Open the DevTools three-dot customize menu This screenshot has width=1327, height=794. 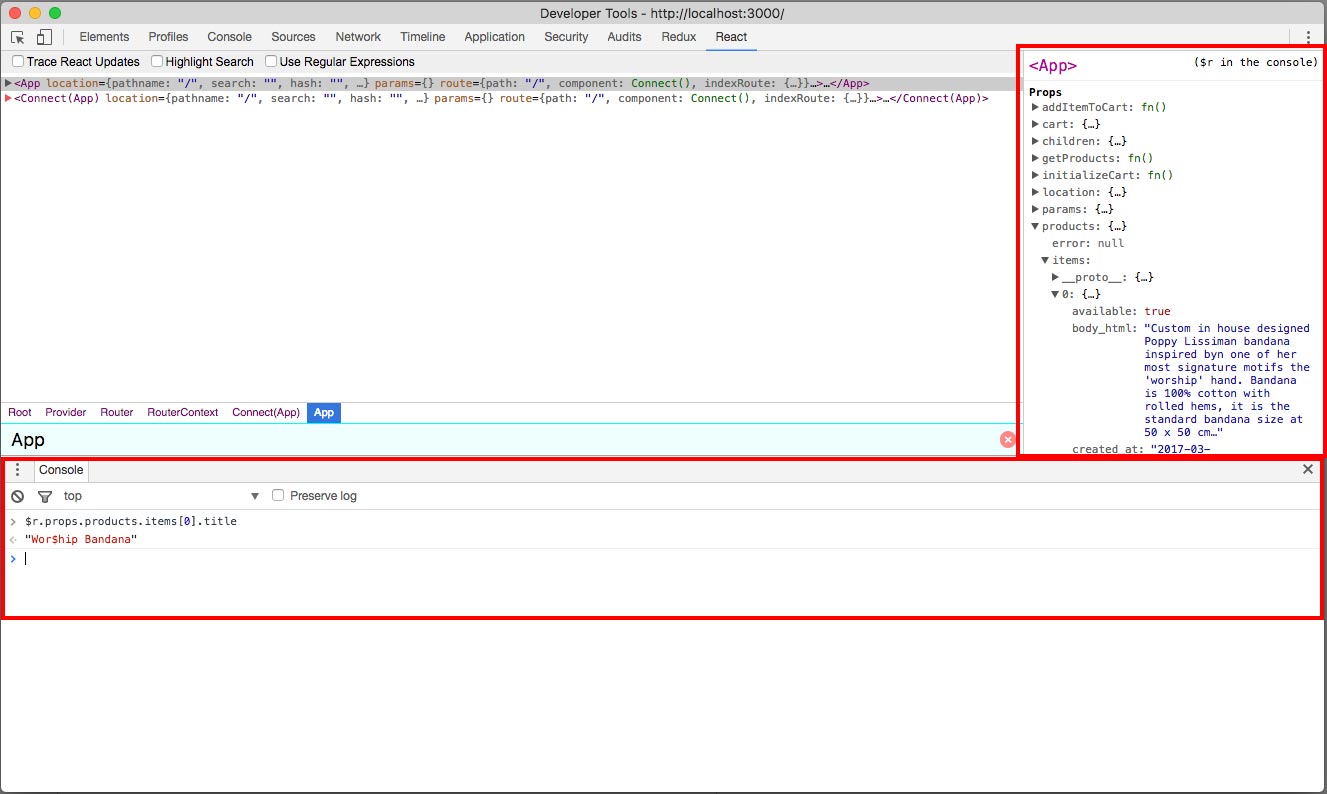coord(1308,37)
